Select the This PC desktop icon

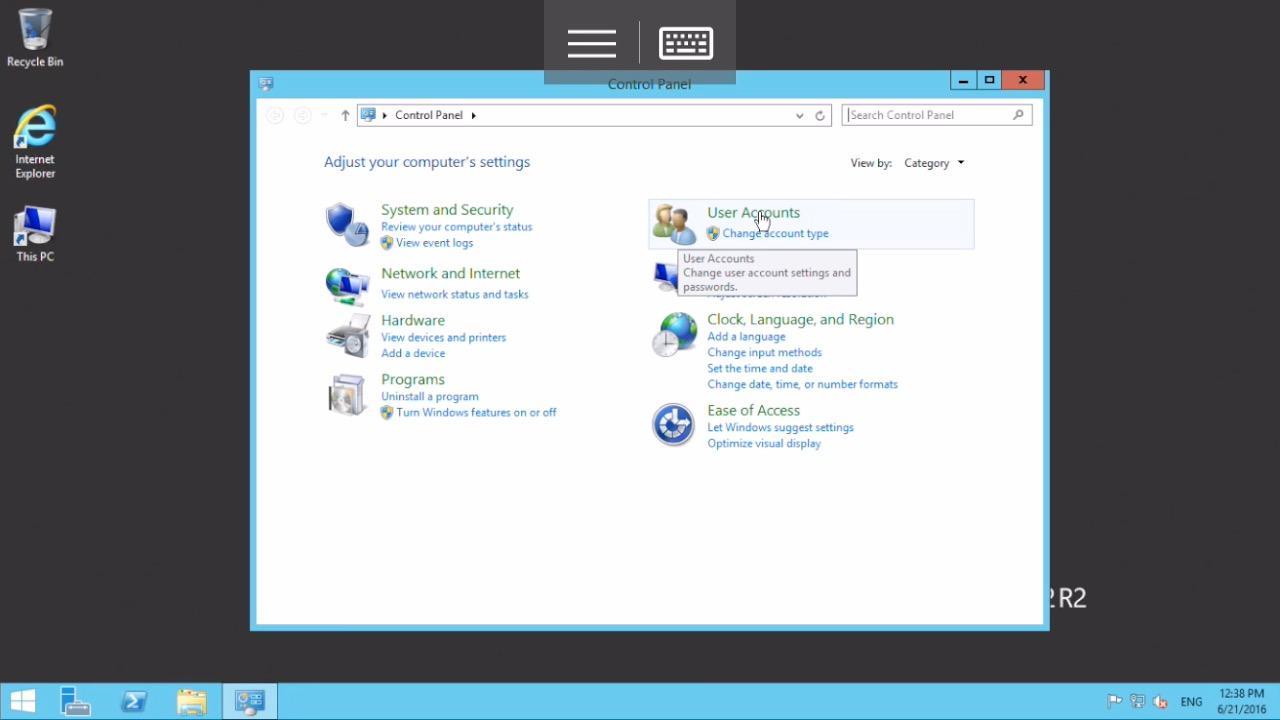(x=35, y=235)
